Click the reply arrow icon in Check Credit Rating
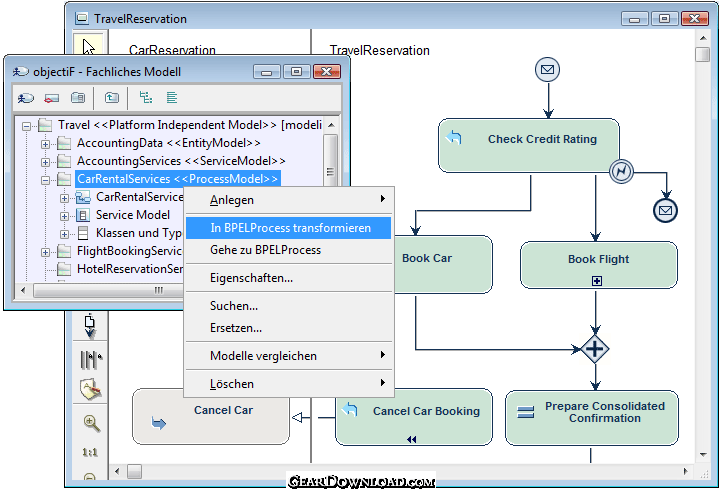This screenshot has width=722, height=490. [x=454, y=137]
